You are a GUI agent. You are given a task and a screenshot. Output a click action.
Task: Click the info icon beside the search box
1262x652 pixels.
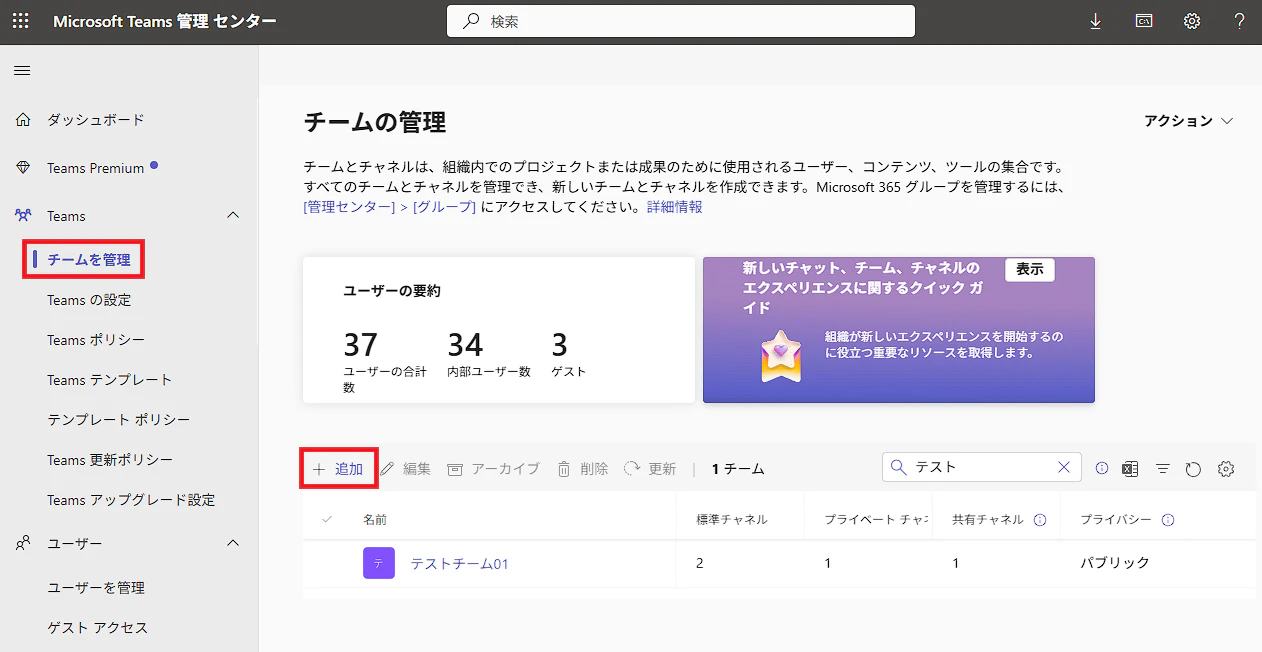[x=1102, y=468]
